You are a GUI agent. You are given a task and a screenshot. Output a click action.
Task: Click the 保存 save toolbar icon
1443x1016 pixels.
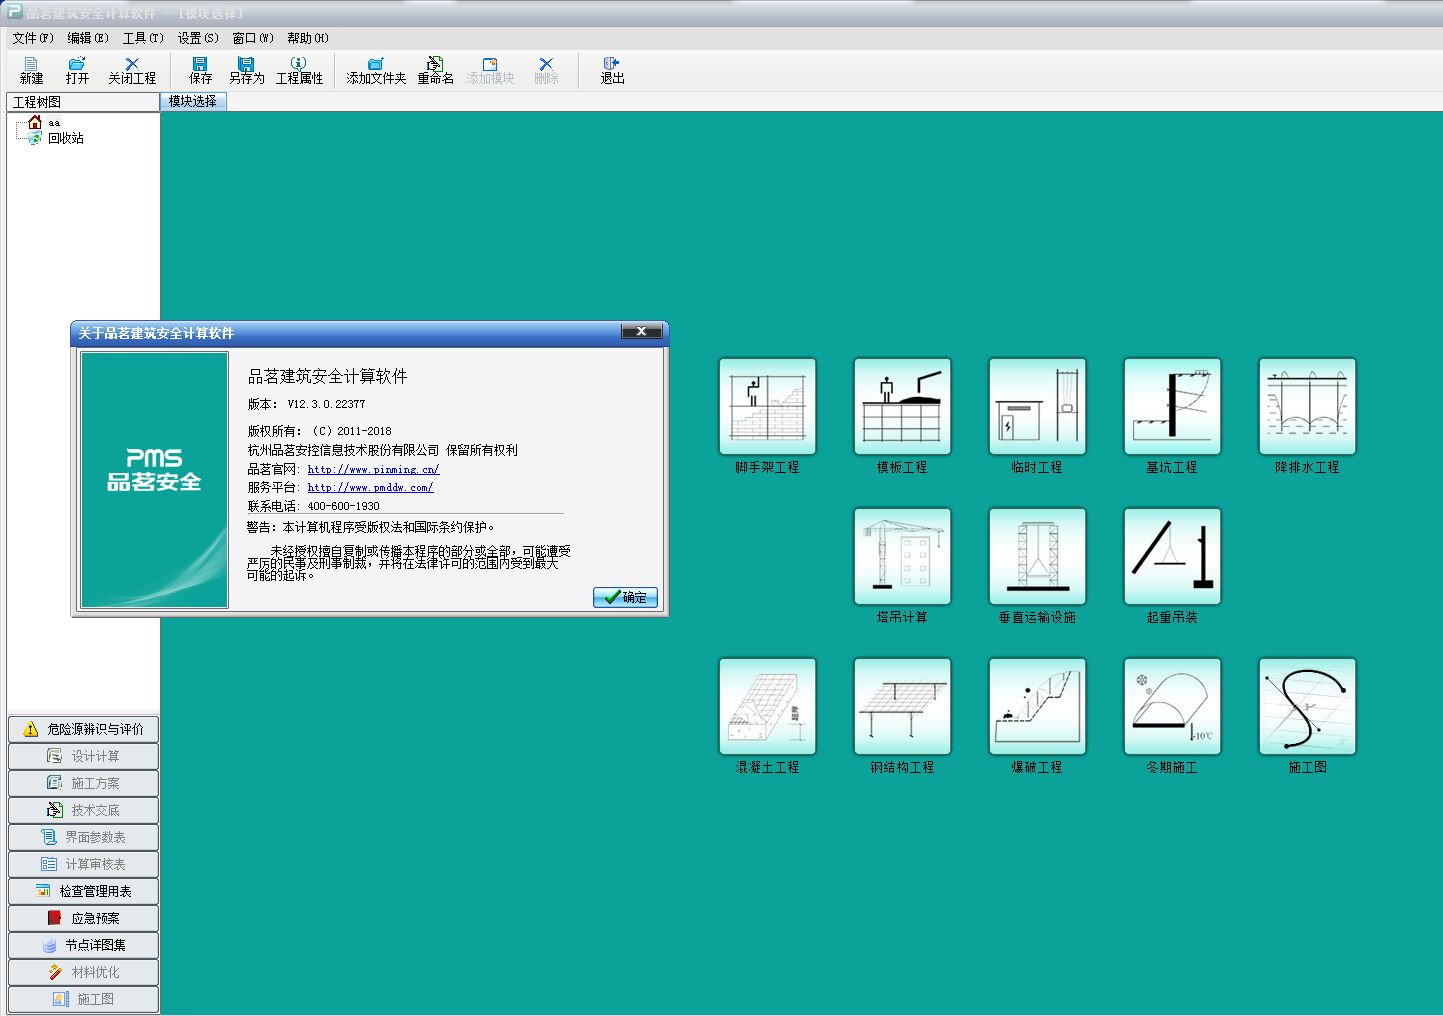pos(200,70)
